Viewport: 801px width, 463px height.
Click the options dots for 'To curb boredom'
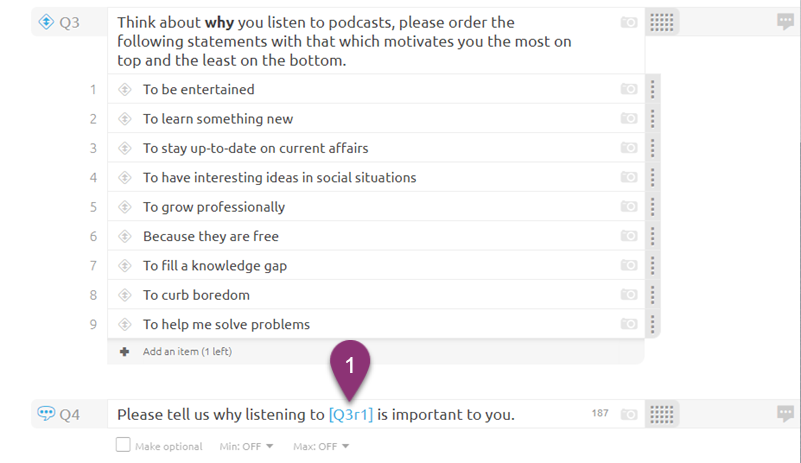click(x=652, y=295)
